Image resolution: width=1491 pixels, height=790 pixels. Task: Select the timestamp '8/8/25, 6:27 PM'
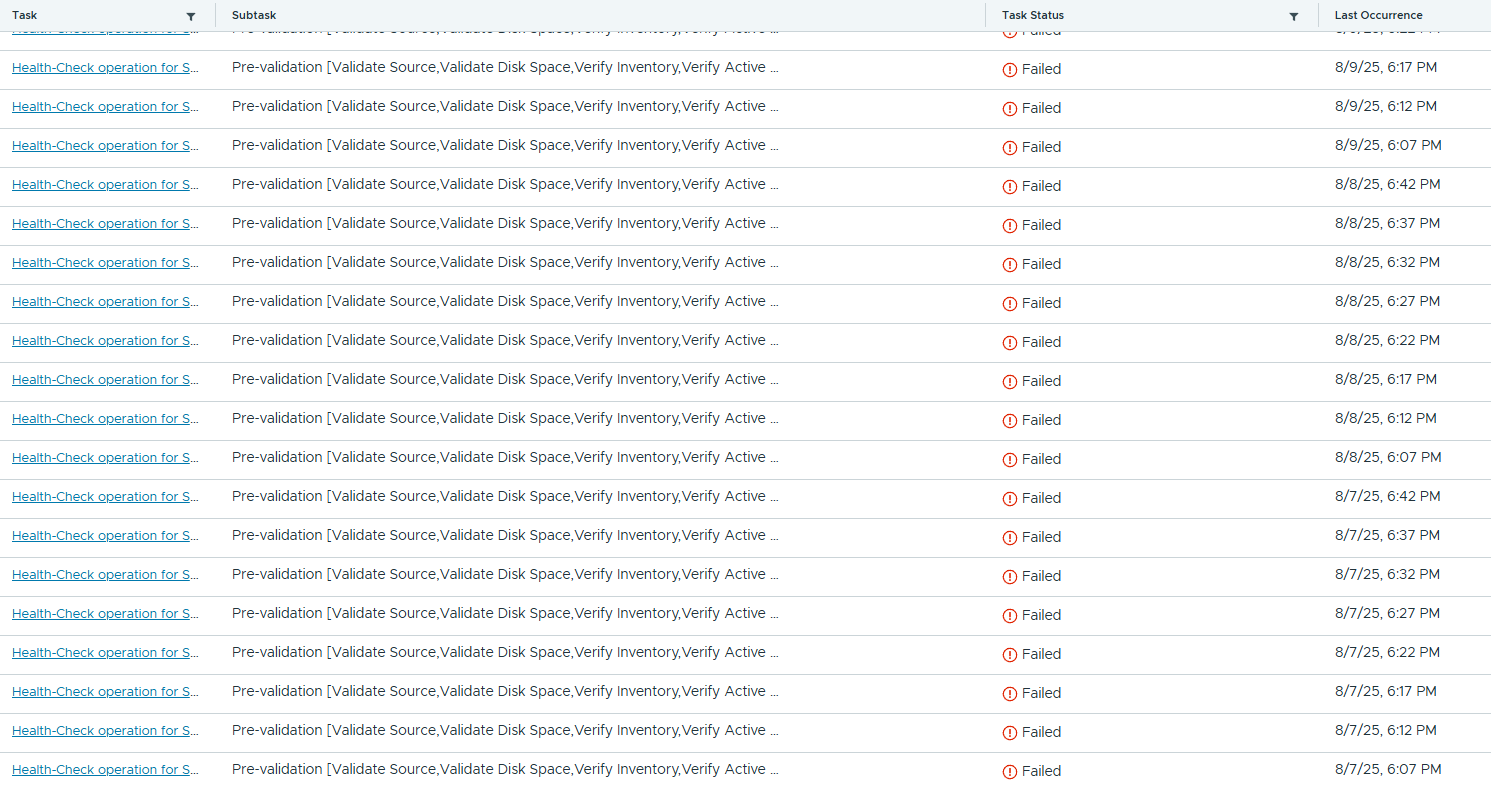[1388, 301]
